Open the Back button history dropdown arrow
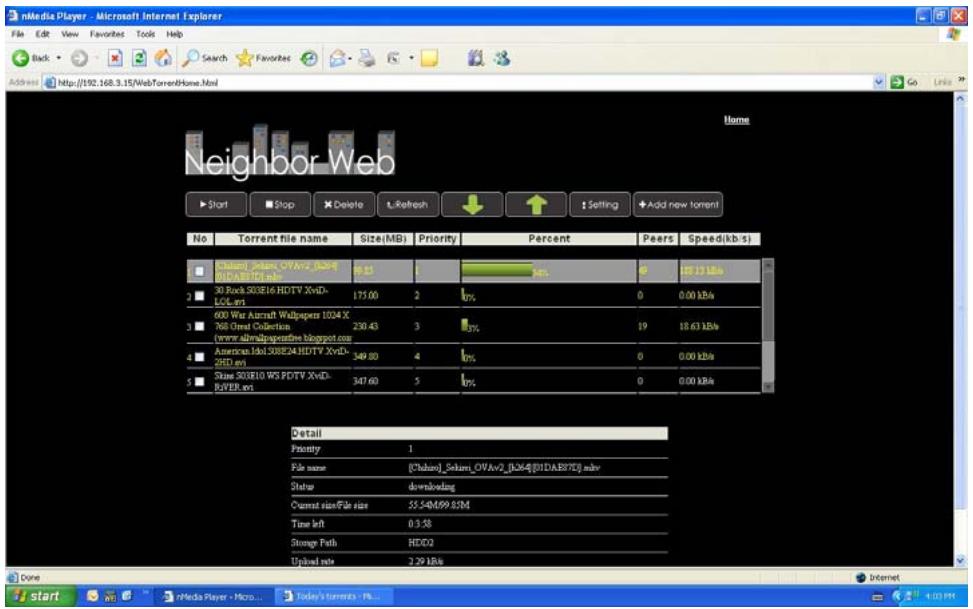Screen dimensions: 973x609 point(59,58)
